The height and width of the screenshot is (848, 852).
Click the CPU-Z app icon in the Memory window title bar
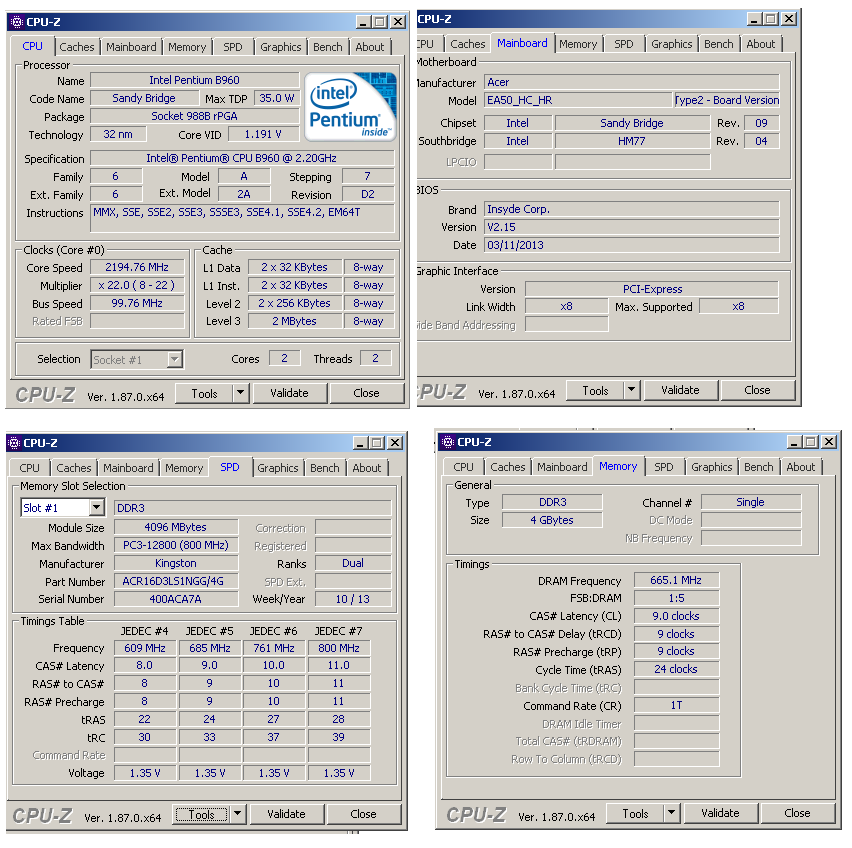(448, 442)
